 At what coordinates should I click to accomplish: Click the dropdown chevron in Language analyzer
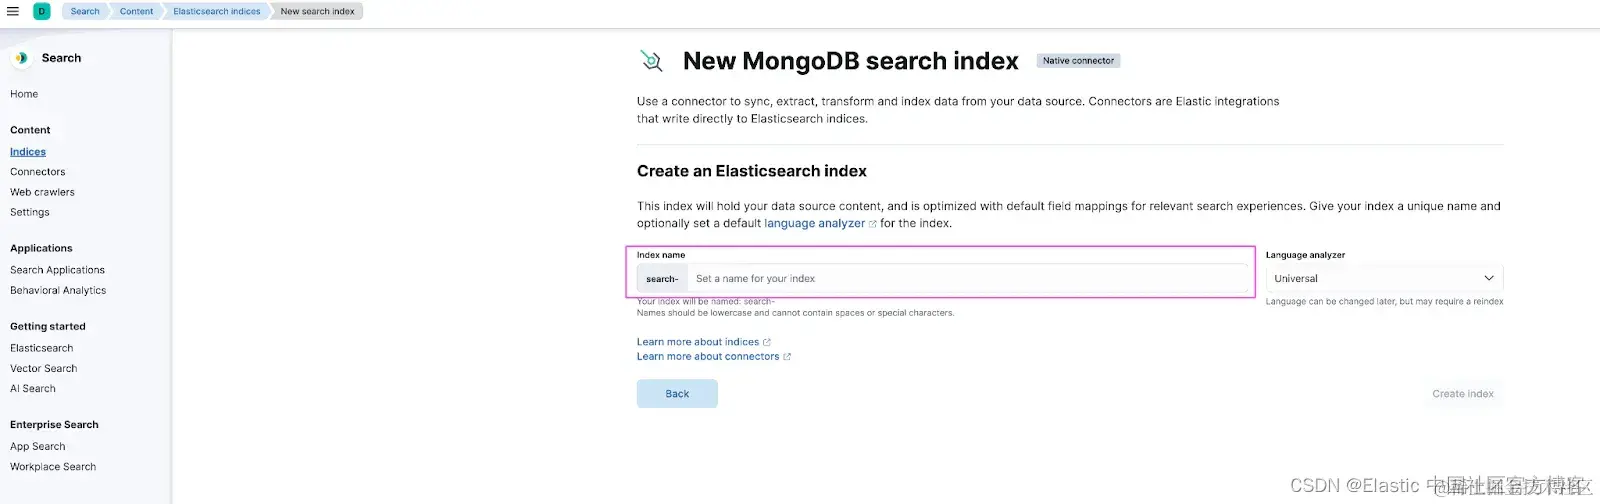point(1489,279)
